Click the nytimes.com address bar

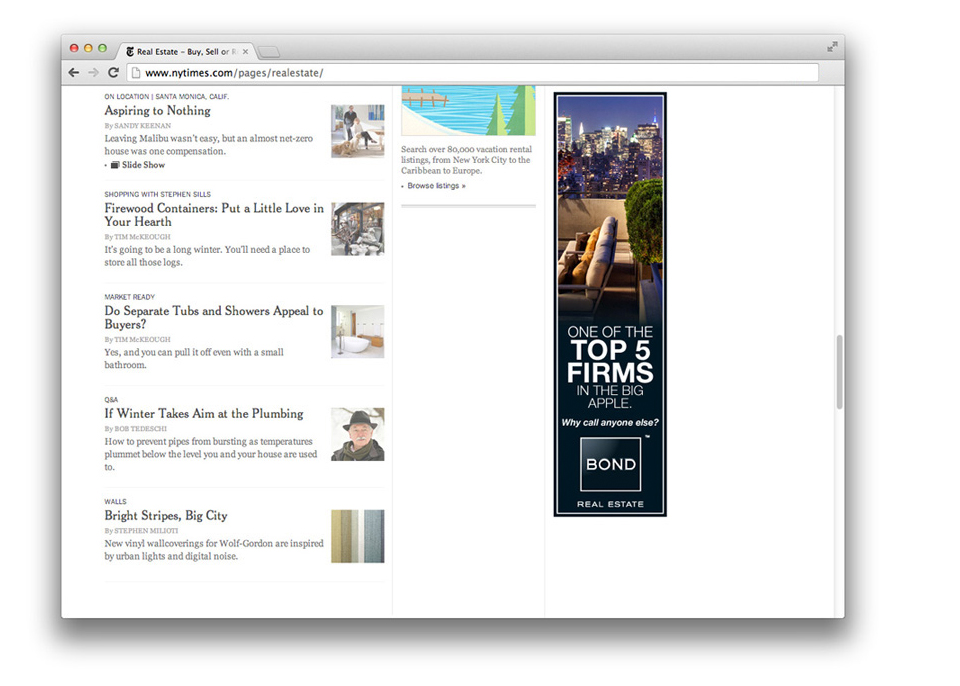(472, 73)
